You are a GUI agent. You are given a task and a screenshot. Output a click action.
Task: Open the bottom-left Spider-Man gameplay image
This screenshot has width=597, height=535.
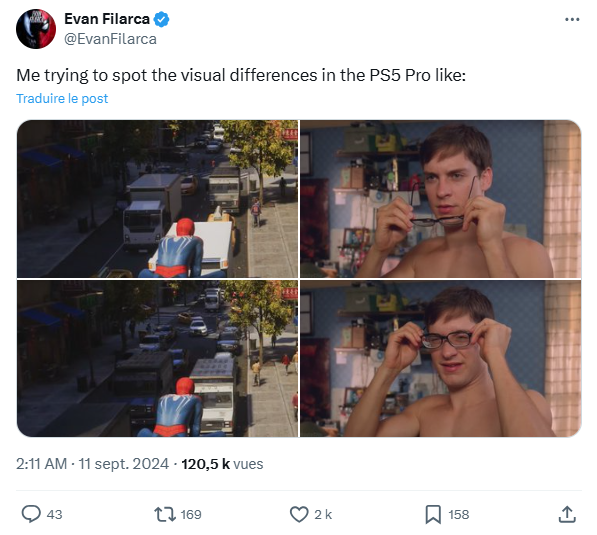click(158, 358)
